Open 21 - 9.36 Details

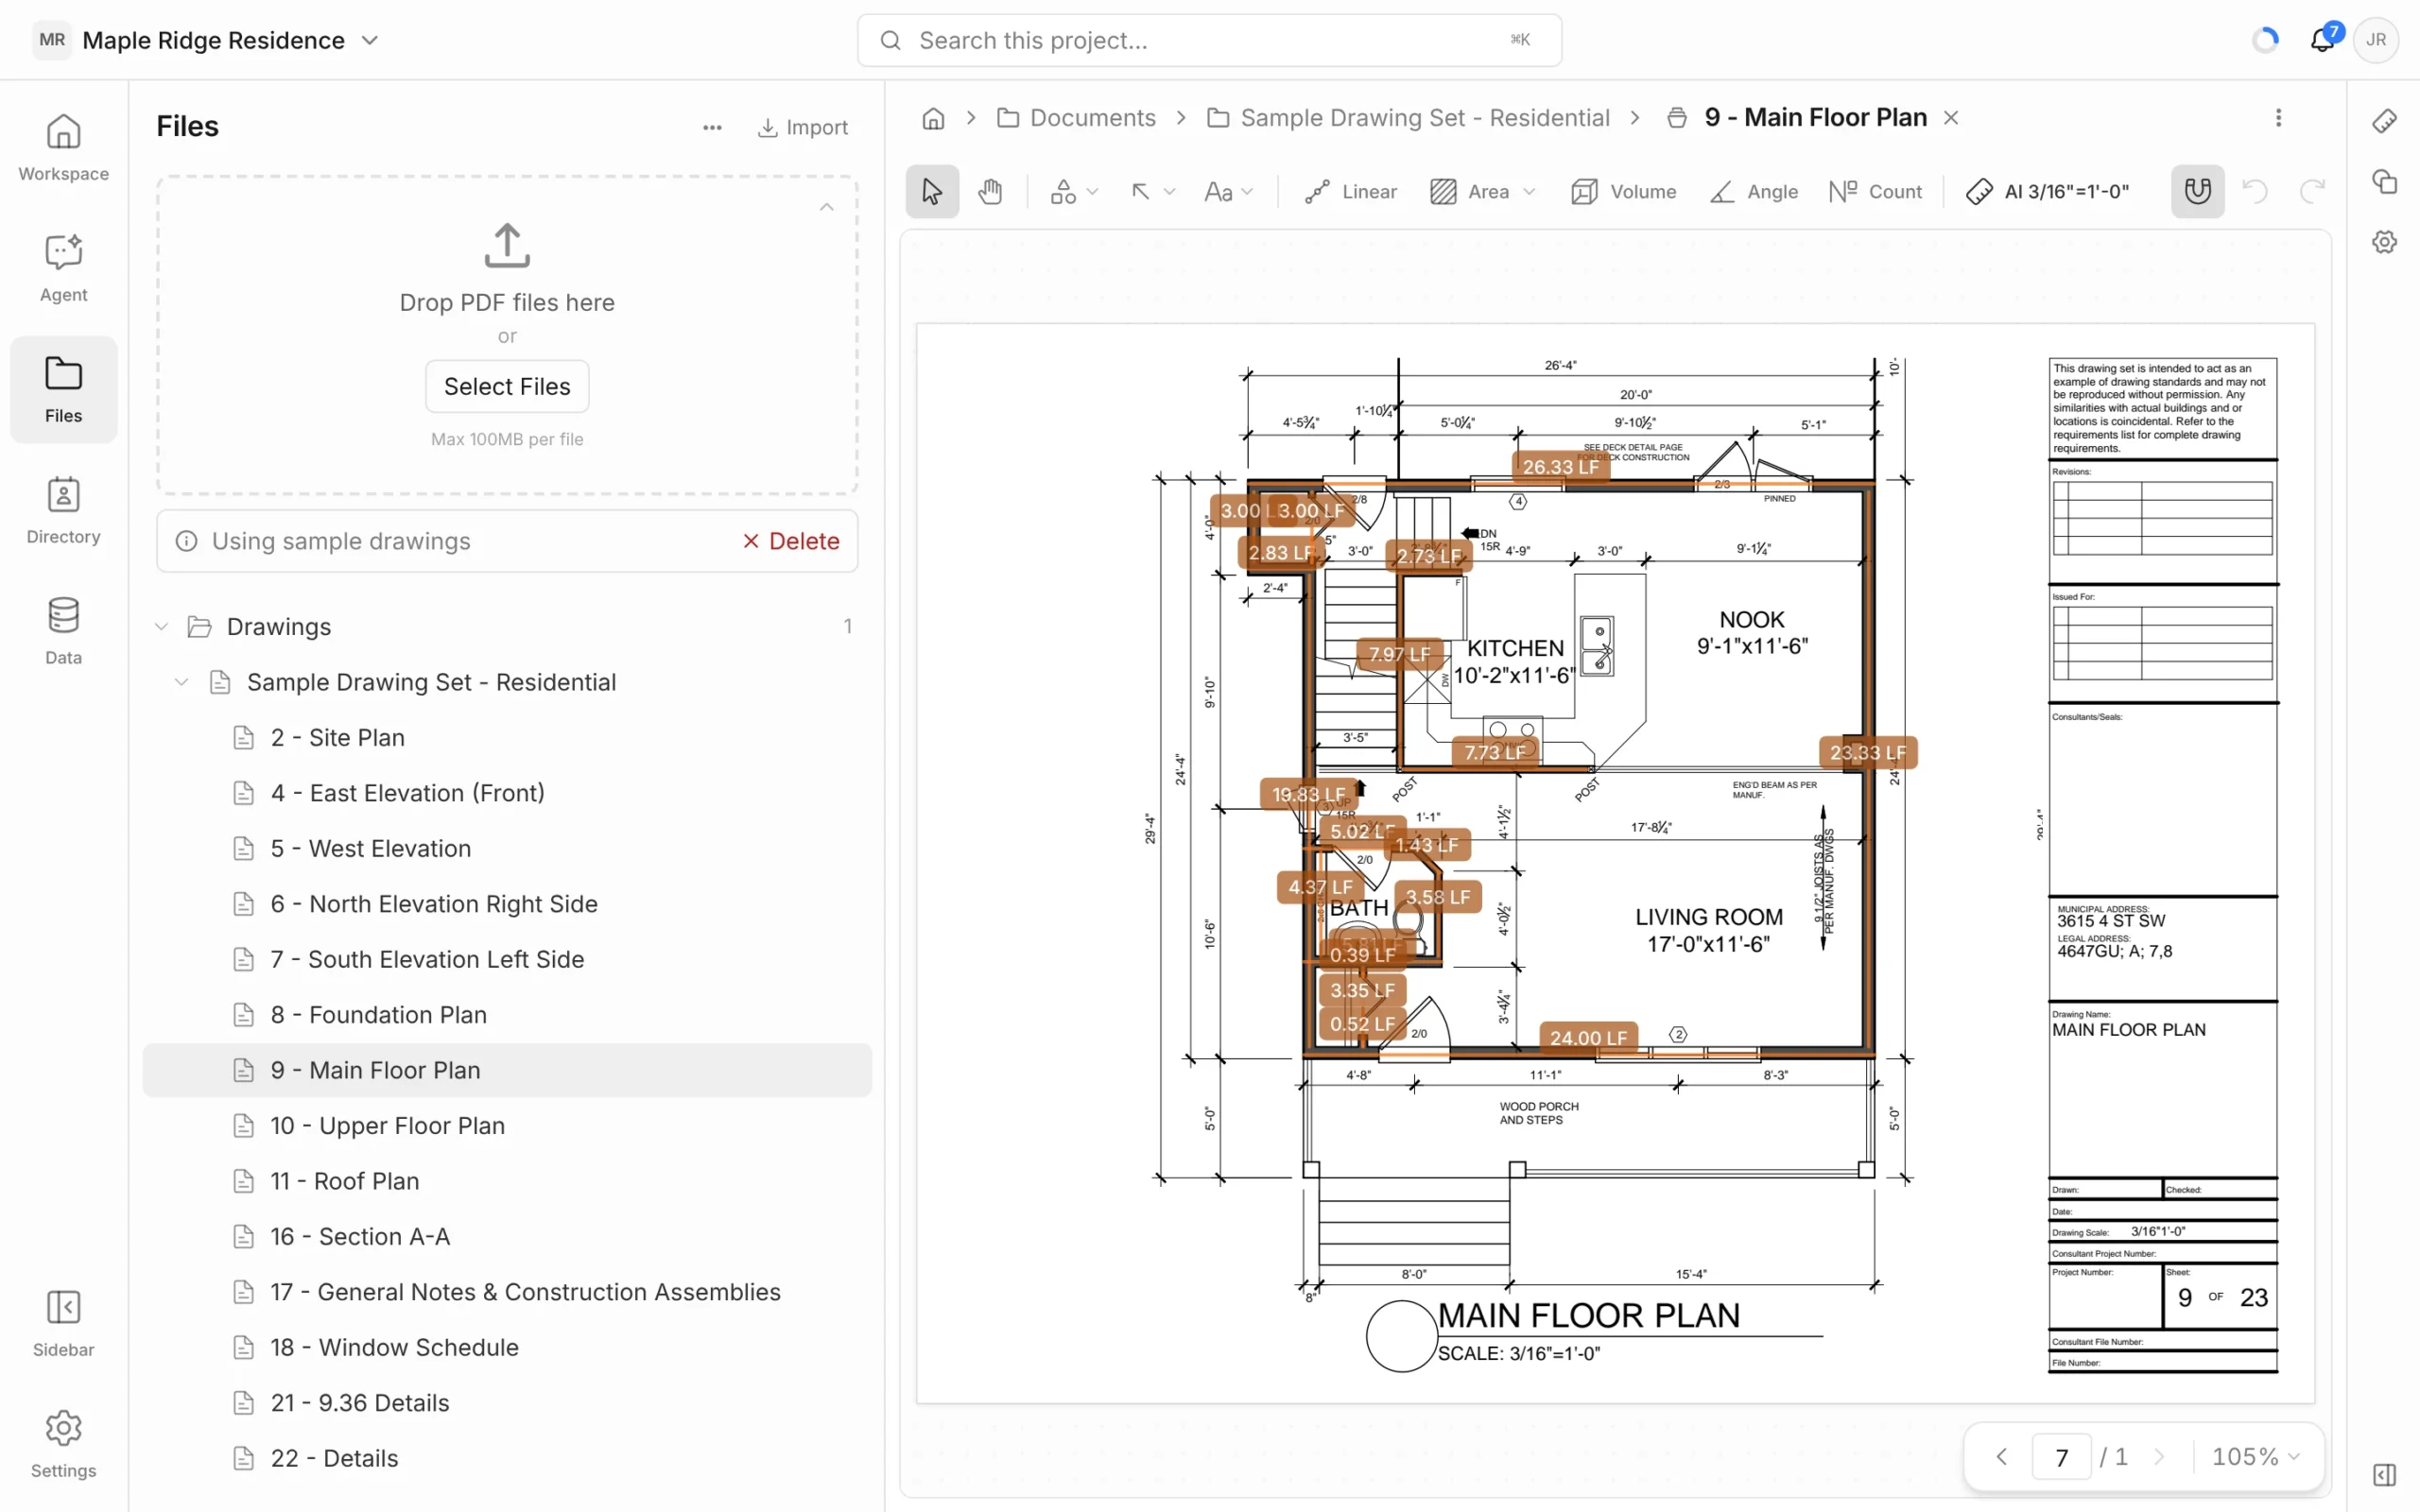pyautogui.click(x=507, y=1403)
